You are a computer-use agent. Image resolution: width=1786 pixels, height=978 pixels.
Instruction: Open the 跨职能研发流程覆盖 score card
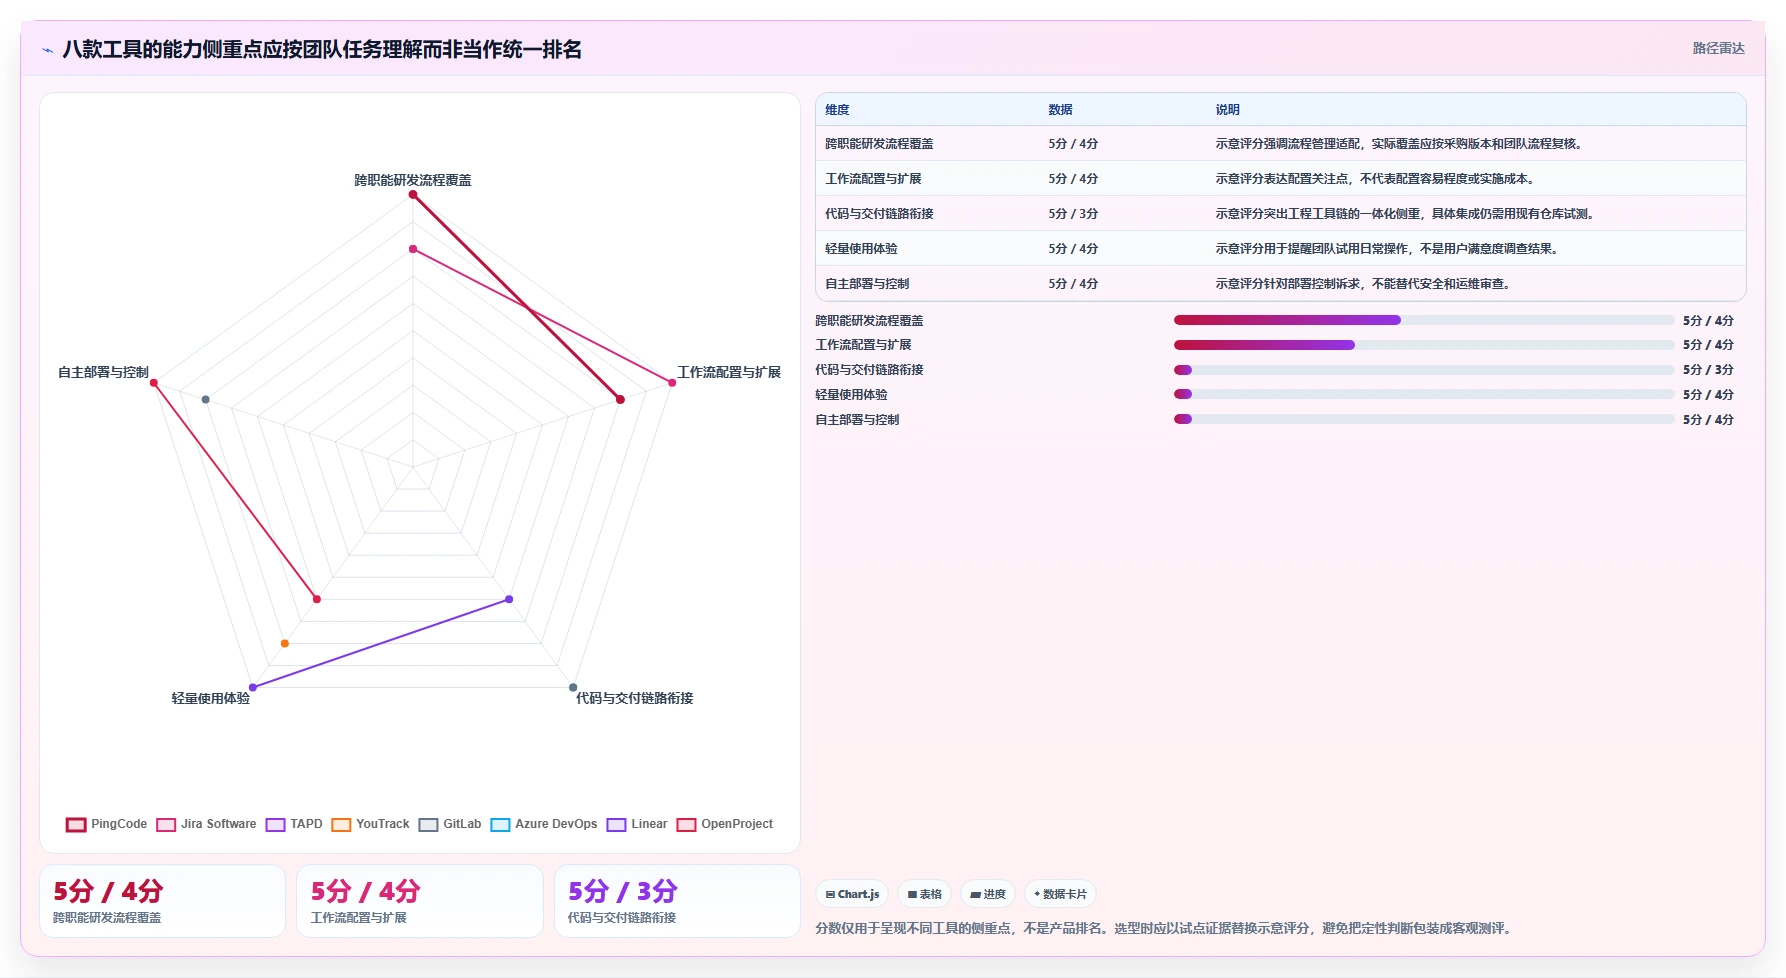(x=162, y=901)
